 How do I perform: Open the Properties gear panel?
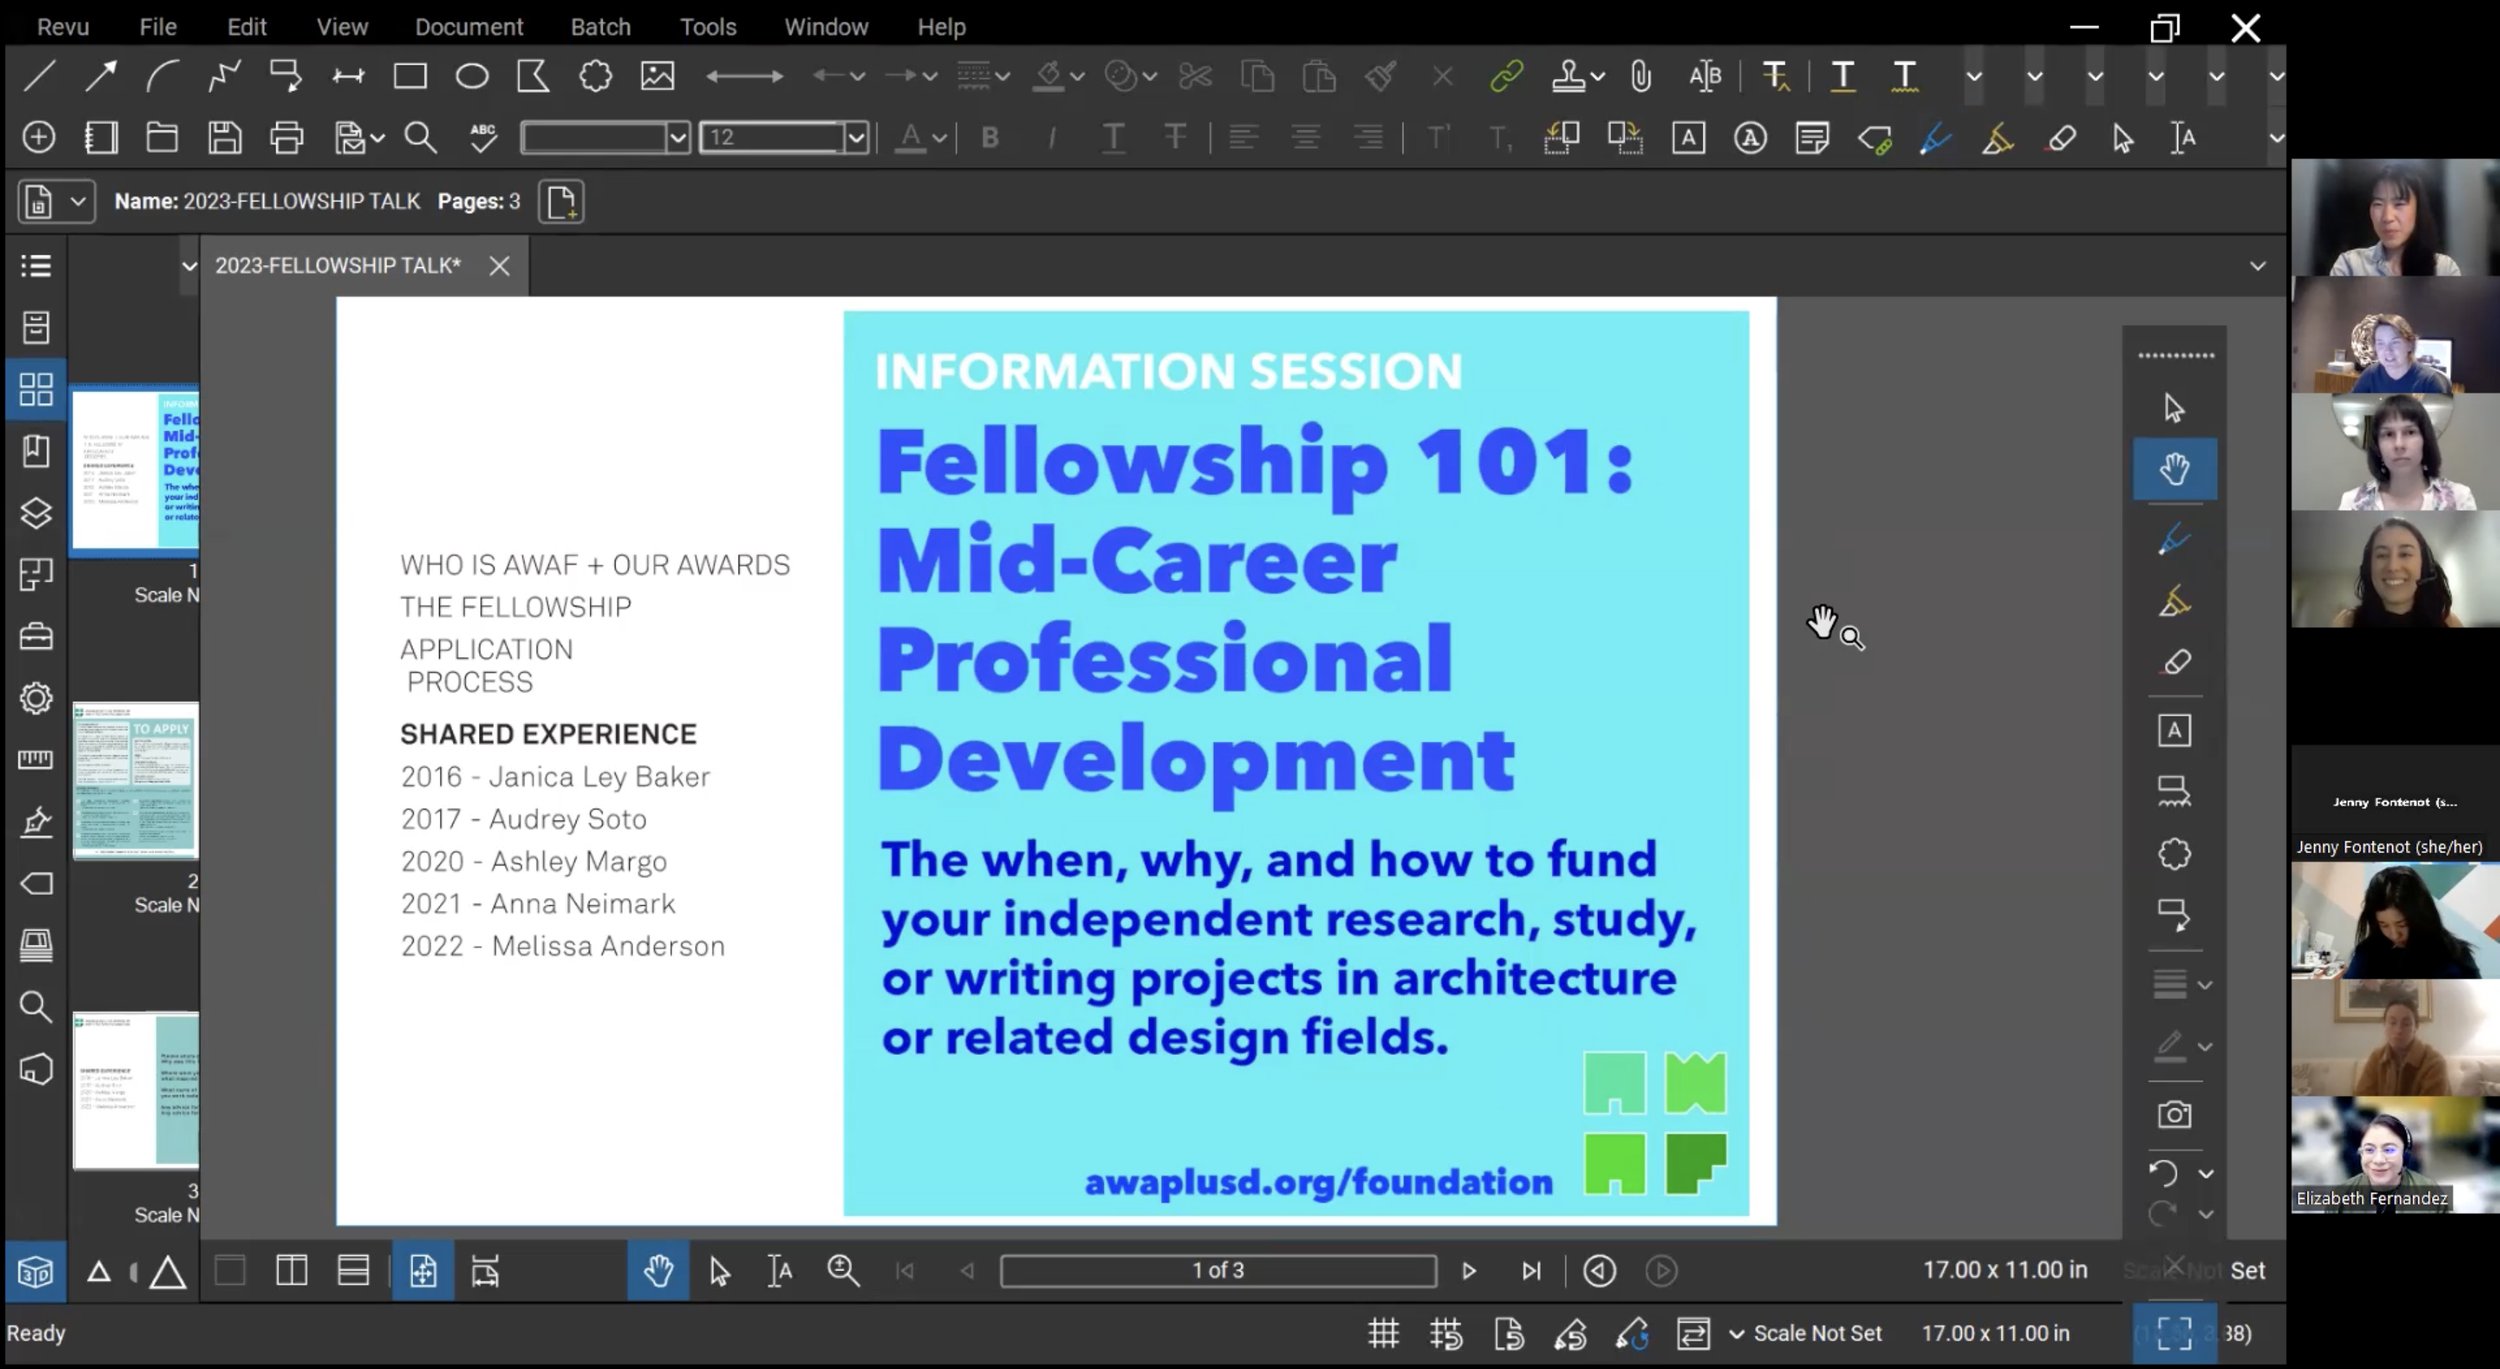36,698
